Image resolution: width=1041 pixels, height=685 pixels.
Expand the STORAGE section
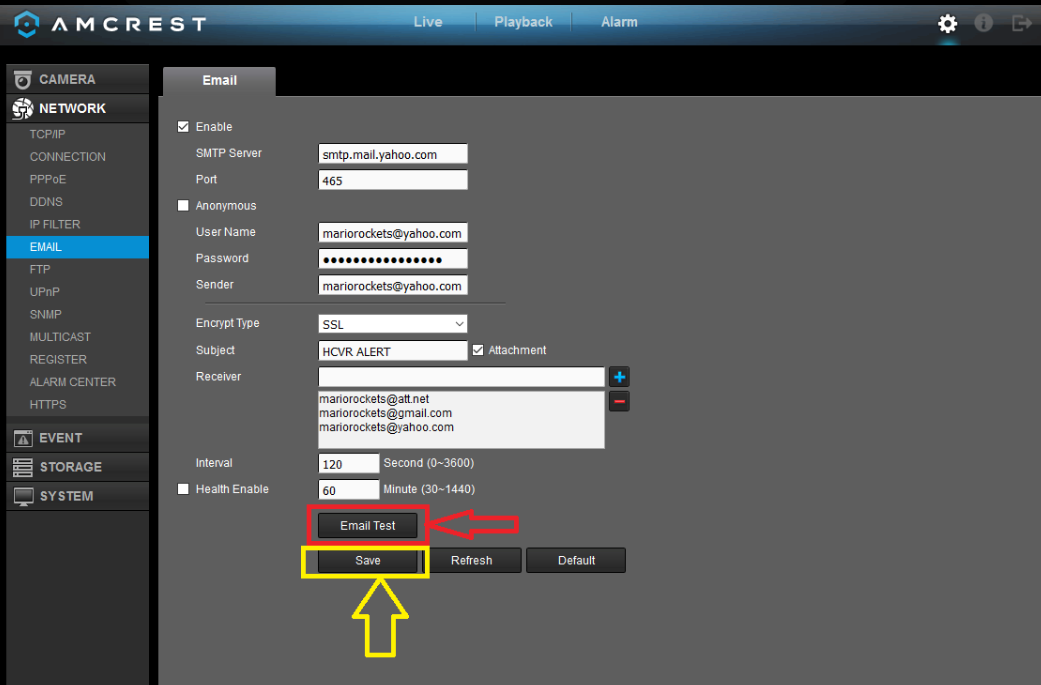pos(78,467)
